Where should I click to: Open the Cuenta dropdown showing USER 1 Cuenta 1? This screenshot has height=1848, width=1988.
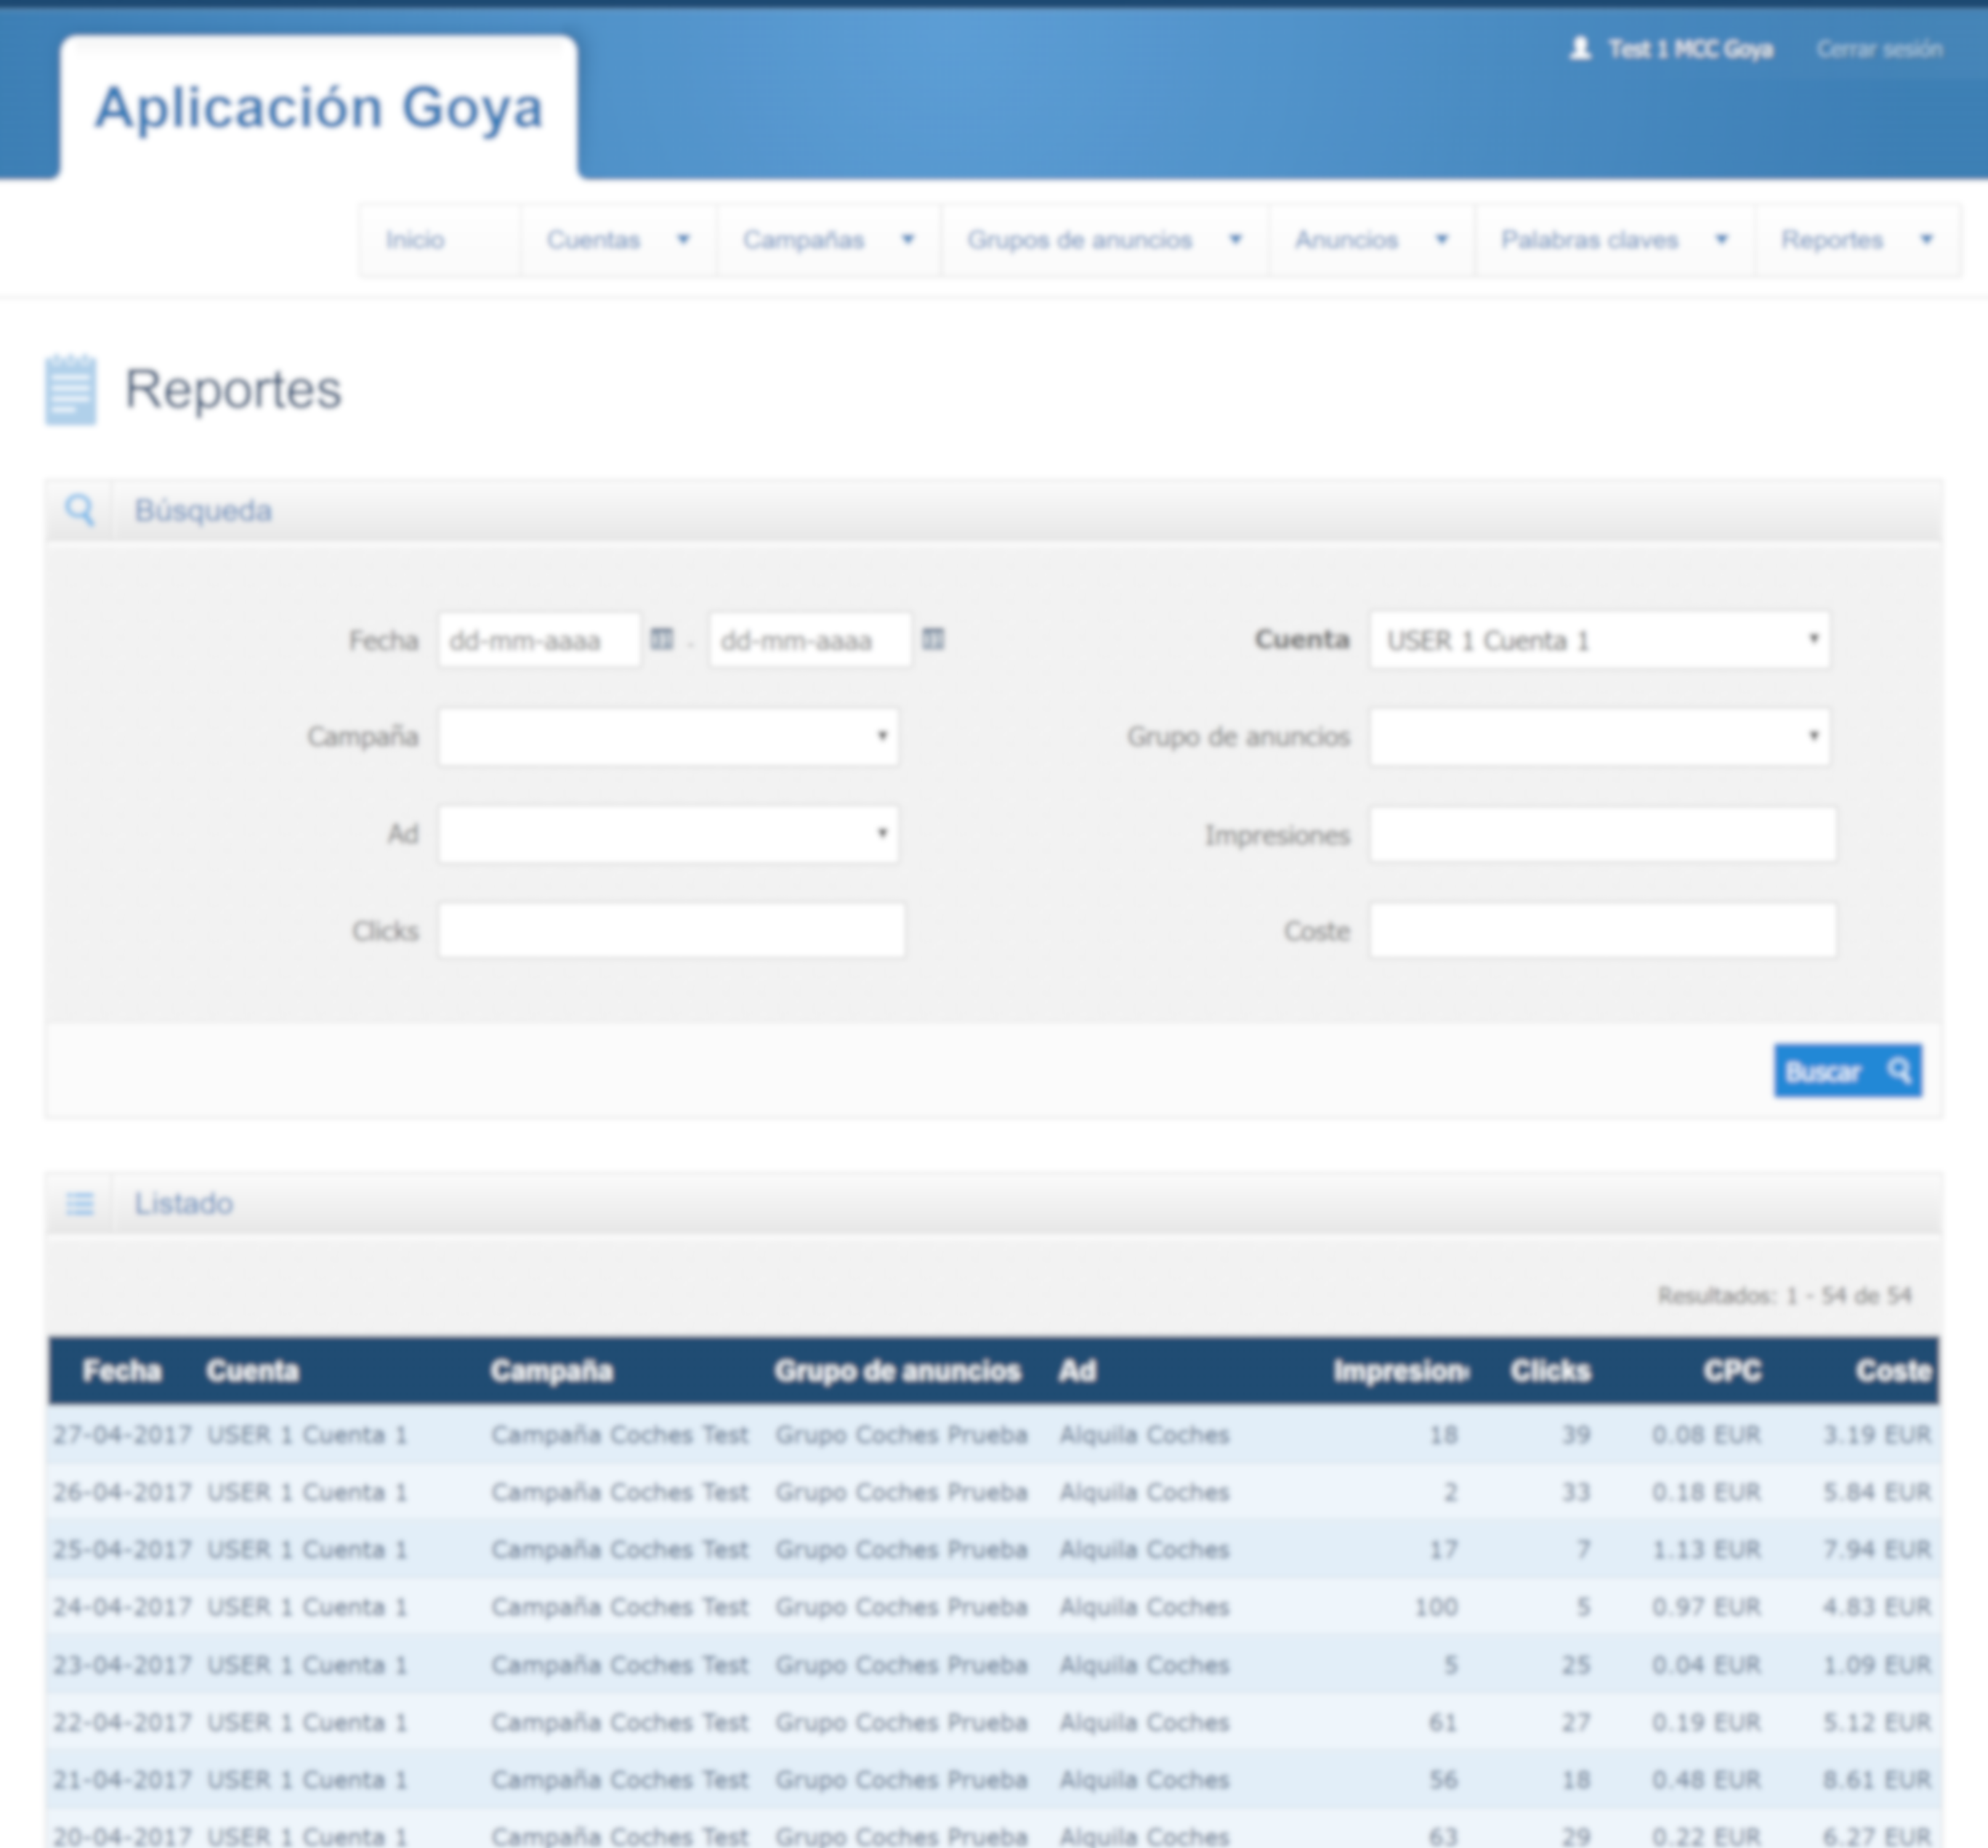point(1600,640)
